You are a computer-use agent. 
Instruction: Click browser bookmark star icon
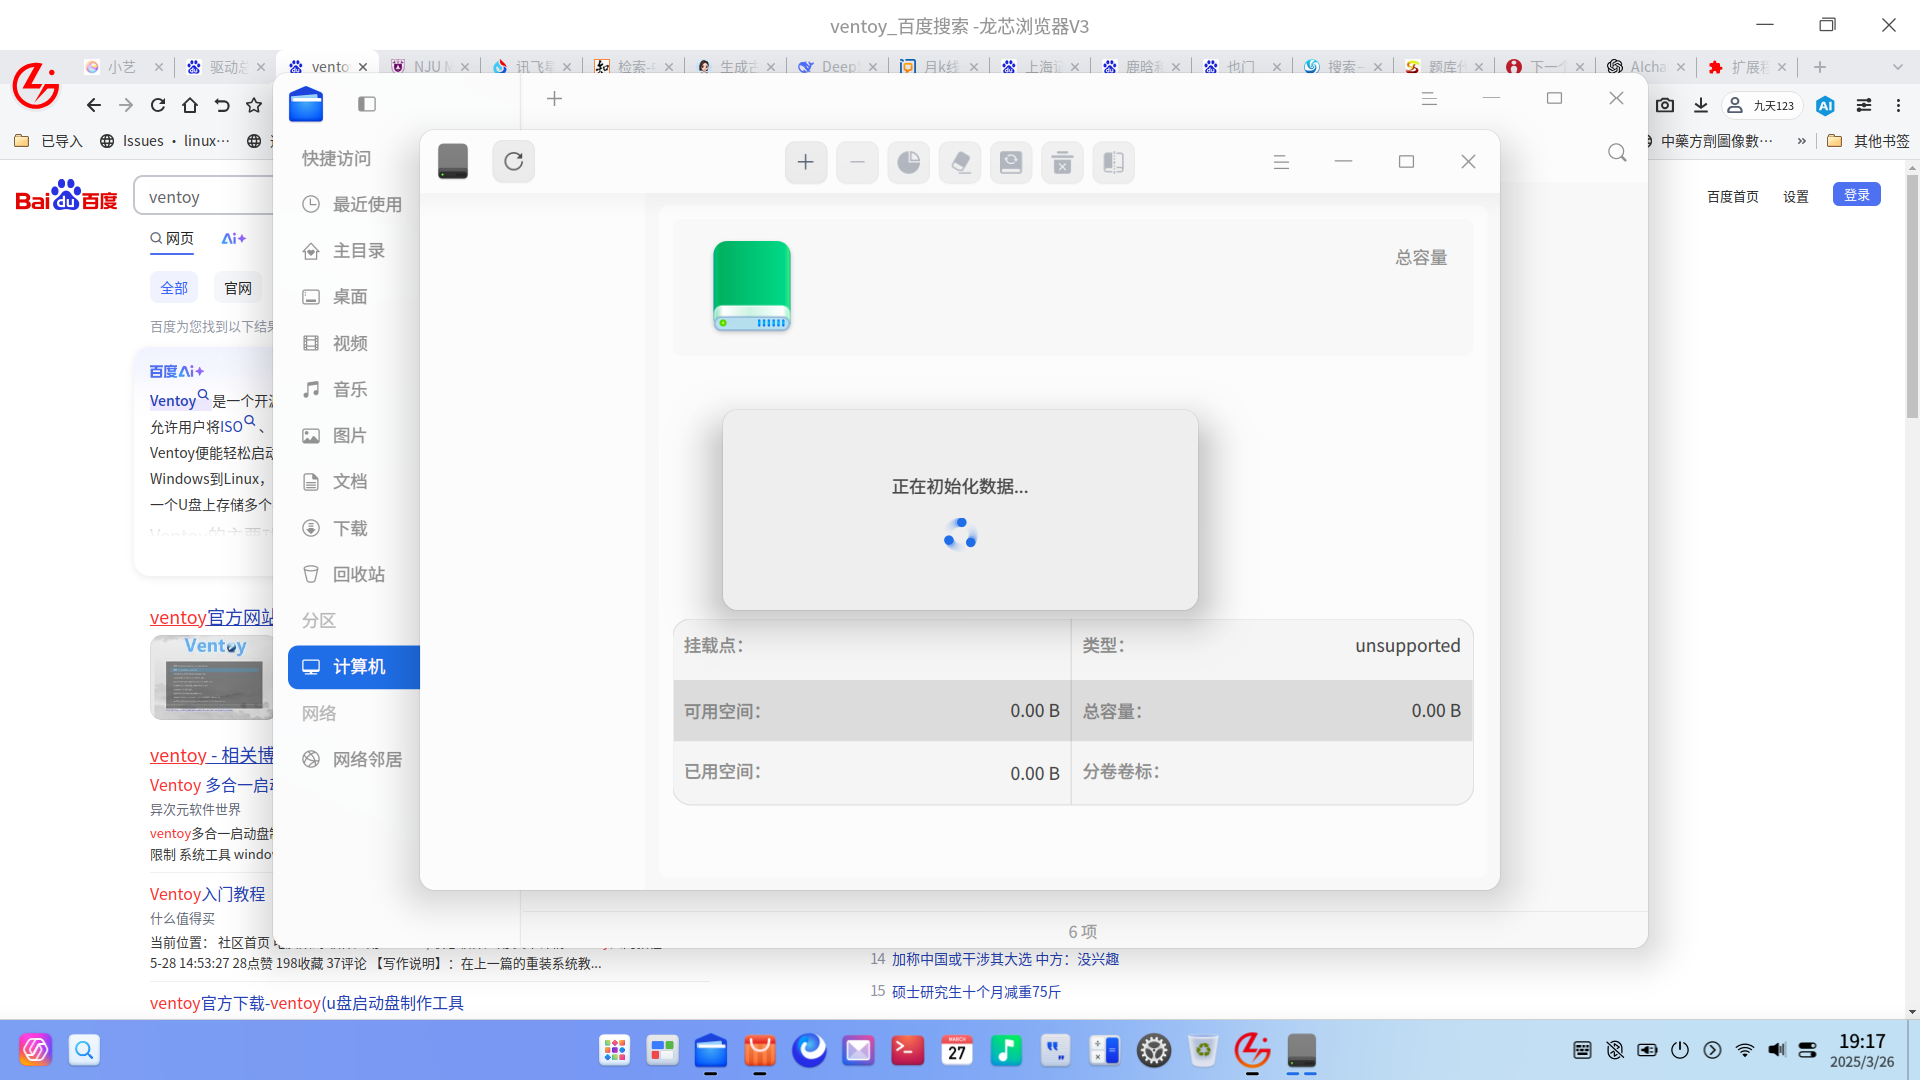tap(254, 105)
